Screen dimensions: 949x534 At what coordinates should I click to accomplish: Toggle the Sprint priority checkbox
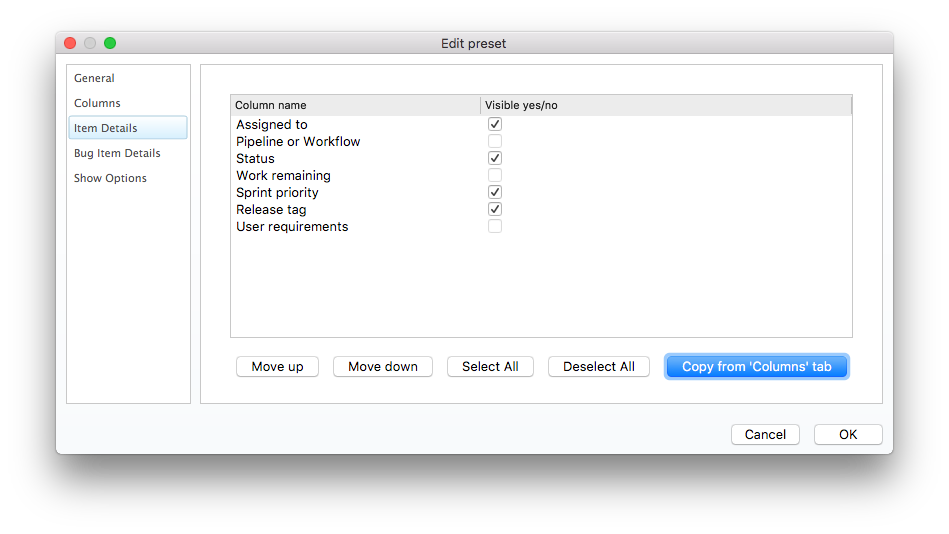coord(494,192)
